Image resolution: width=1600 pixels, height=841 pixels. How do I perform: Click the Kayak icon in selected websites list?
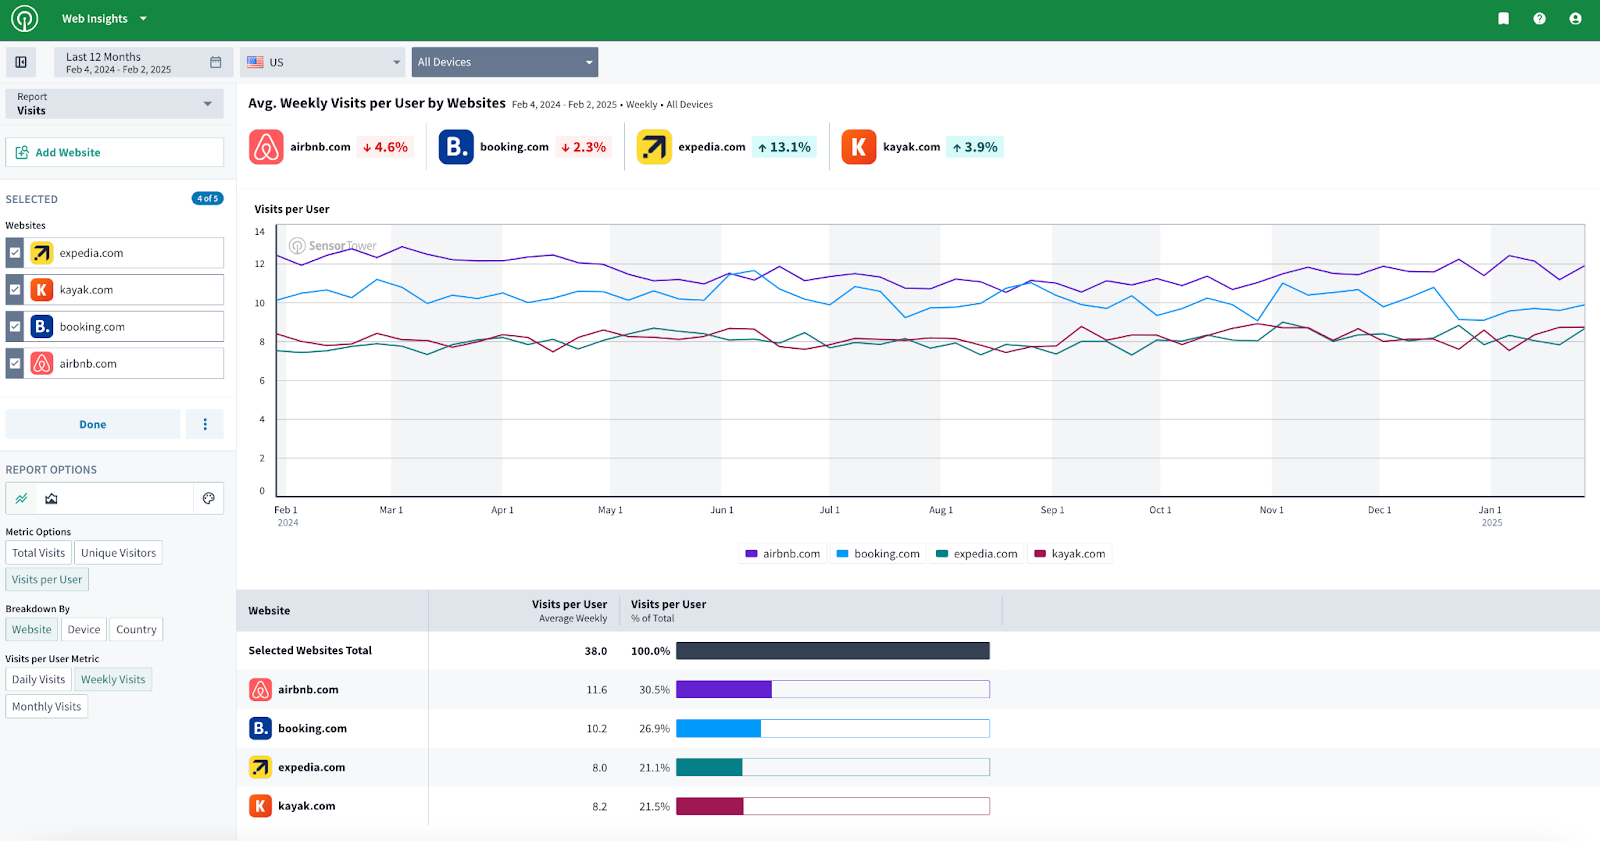[x=41, y=290]
